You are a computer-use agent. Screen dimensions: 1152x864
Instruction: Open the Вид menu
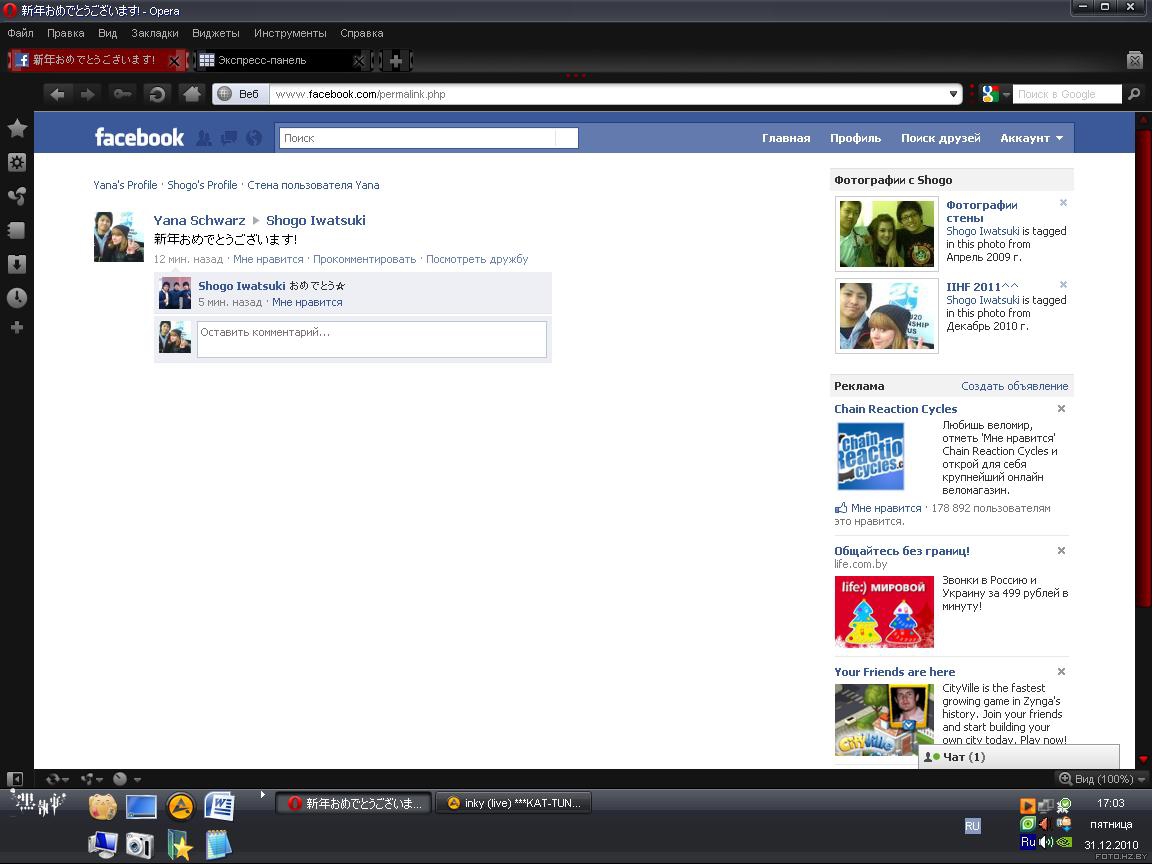coord(107,33)
